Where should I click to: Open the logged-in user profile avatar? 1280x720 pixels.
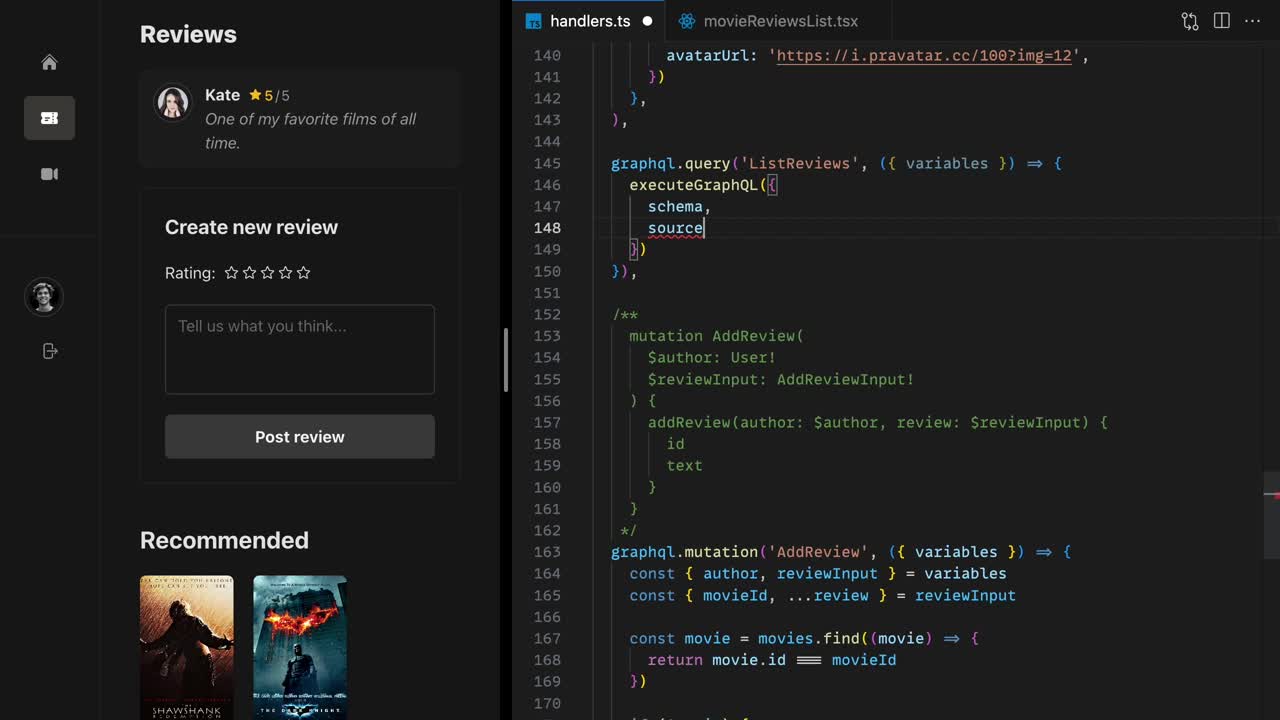(x=44, y=297)
